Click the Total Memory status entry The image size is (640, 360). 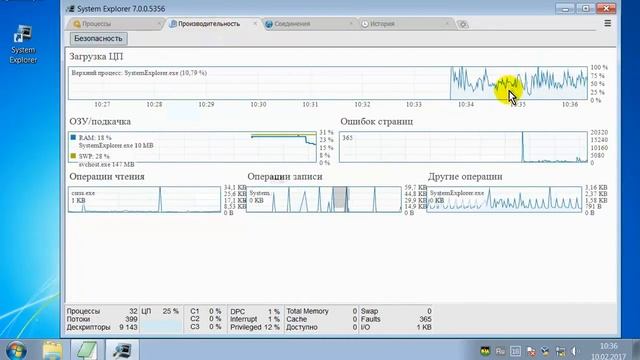(x=322, y=311)
